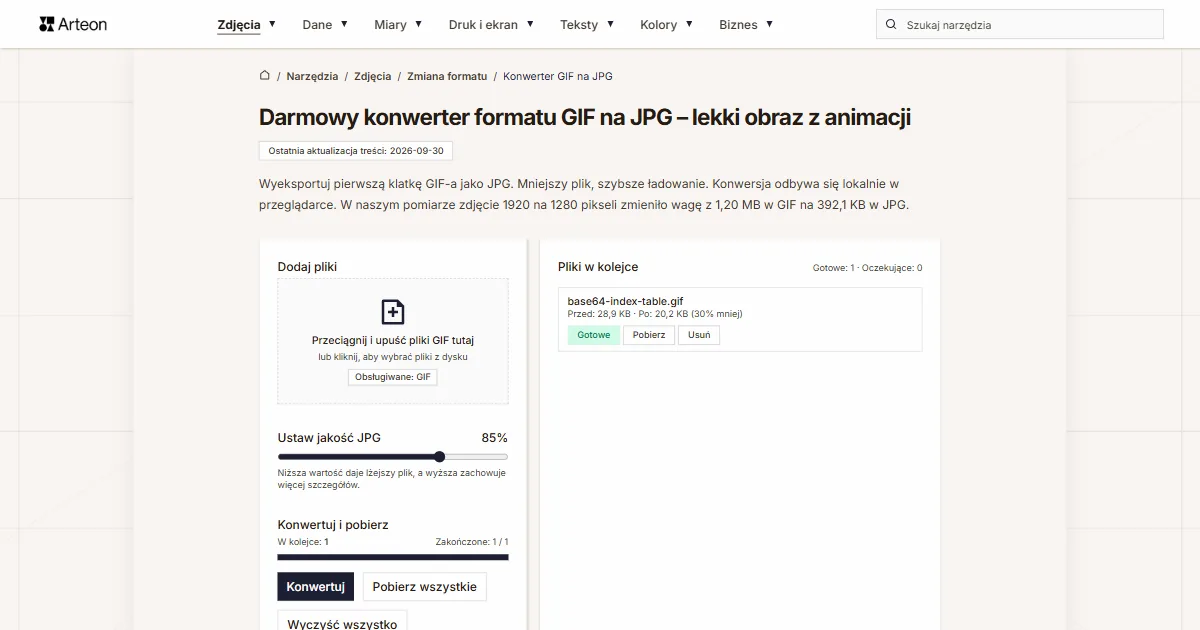Open the Teksty menu
The image size is (1200, 630).
click(579, 25)
